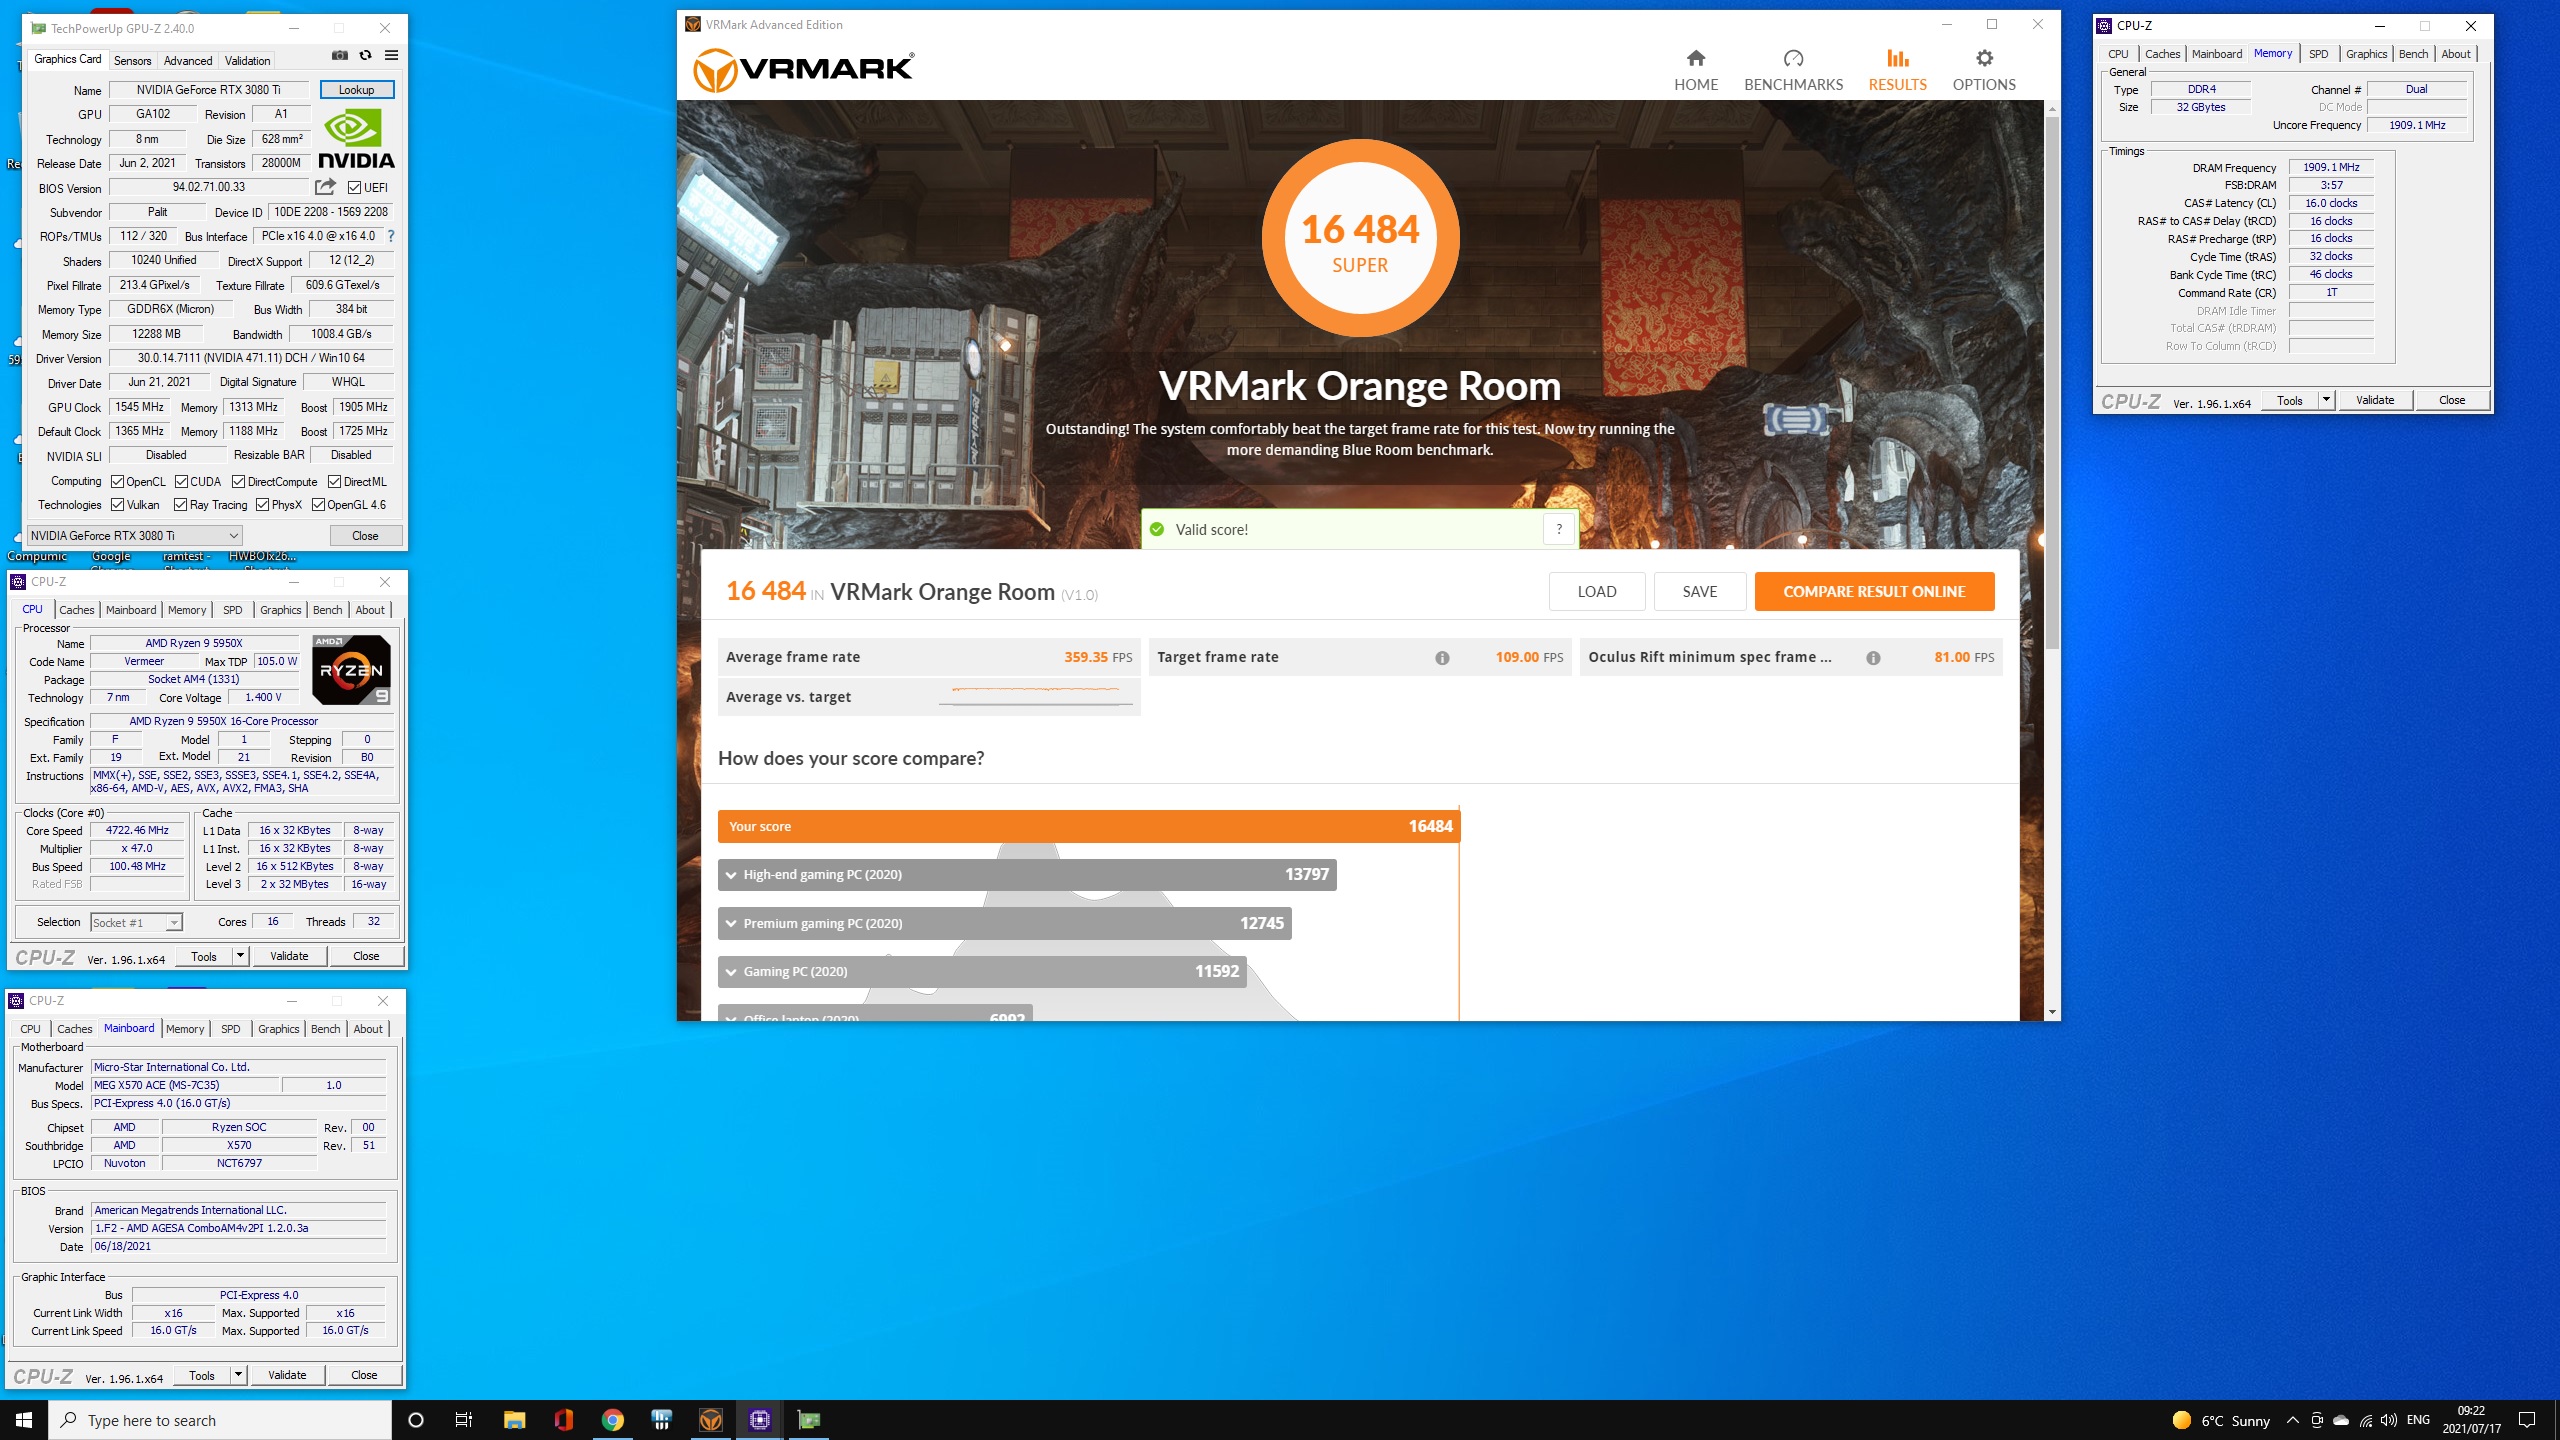Screen dimensions: 2560x1440
Task: Toggle the OpenCL checkbox
Action: [117, 482]
